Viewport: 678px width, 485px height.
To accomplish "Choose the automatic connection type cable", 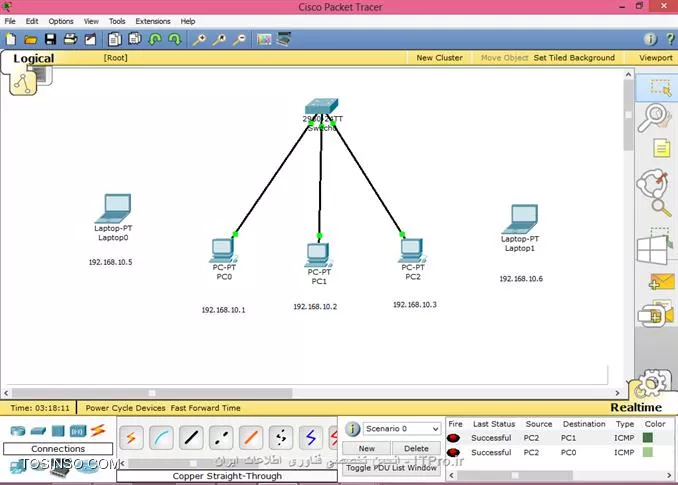I will 131,438.
